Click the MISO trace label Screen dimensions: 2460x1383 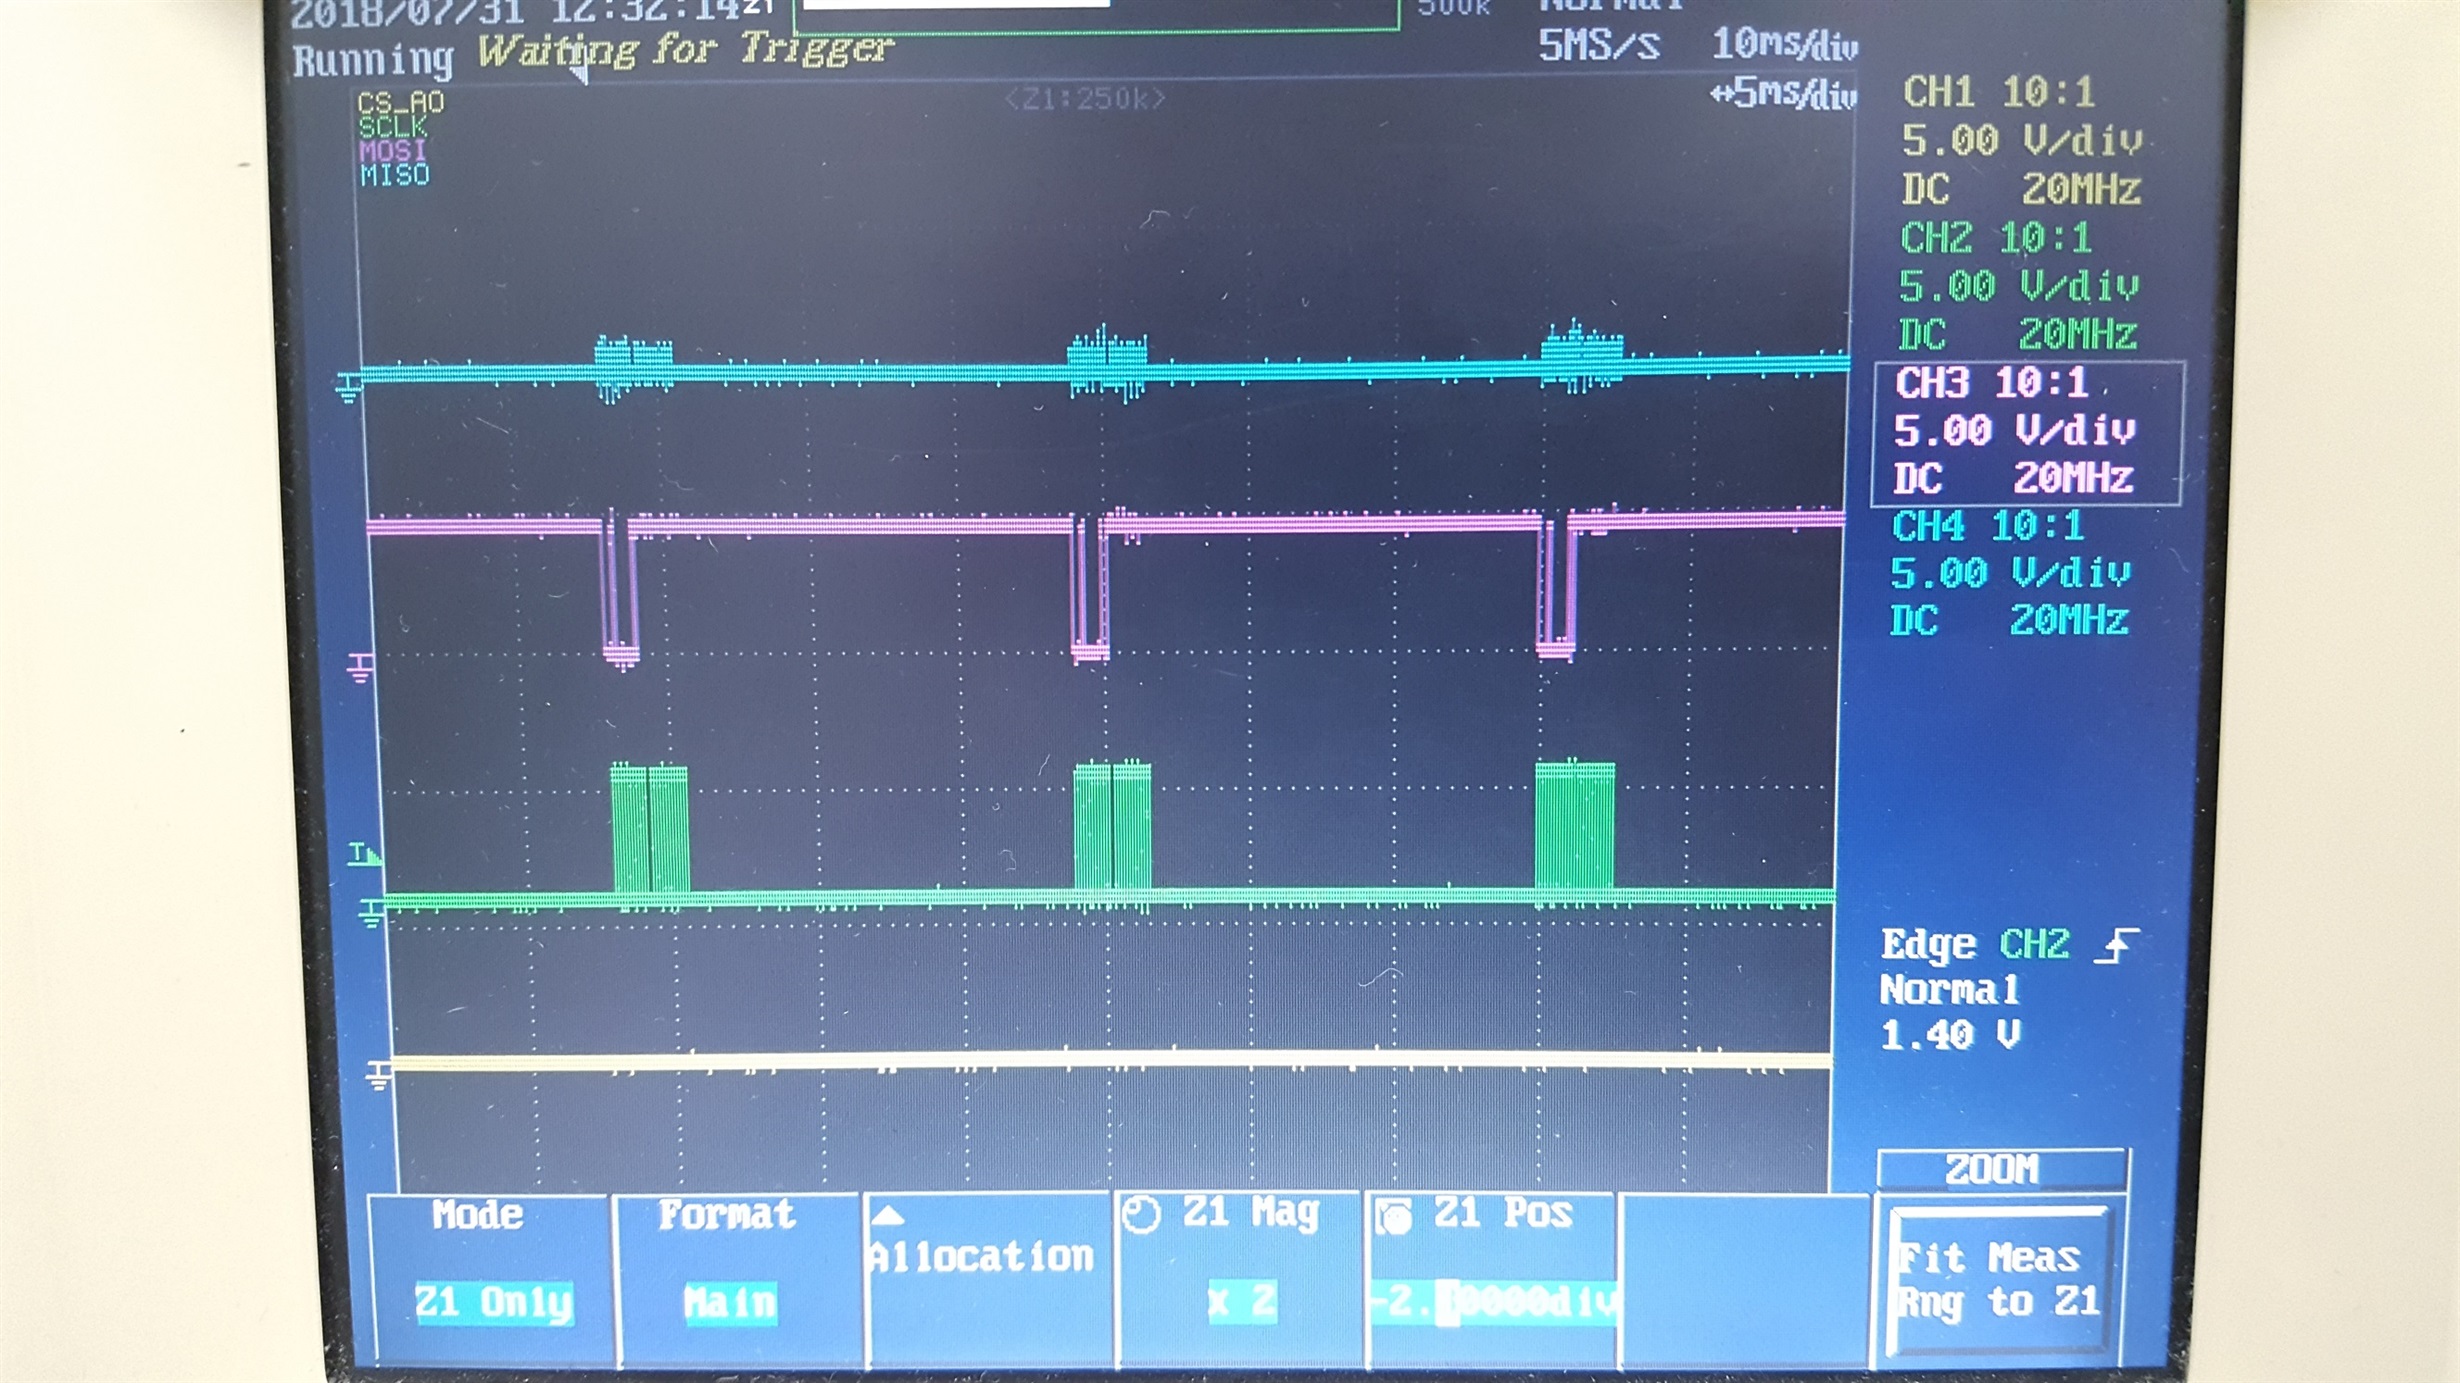click(395, 175)
